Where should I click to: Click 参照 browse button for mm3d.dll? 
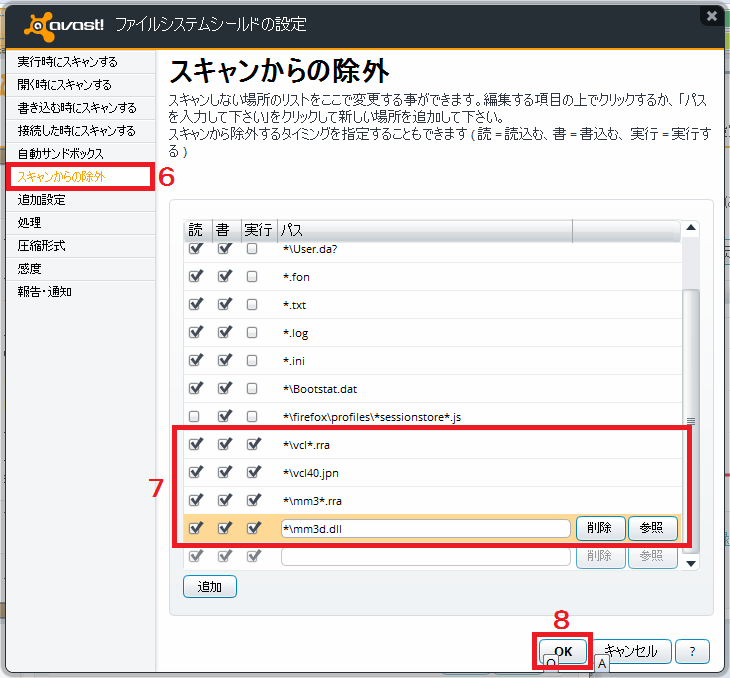tap(652, 528)
